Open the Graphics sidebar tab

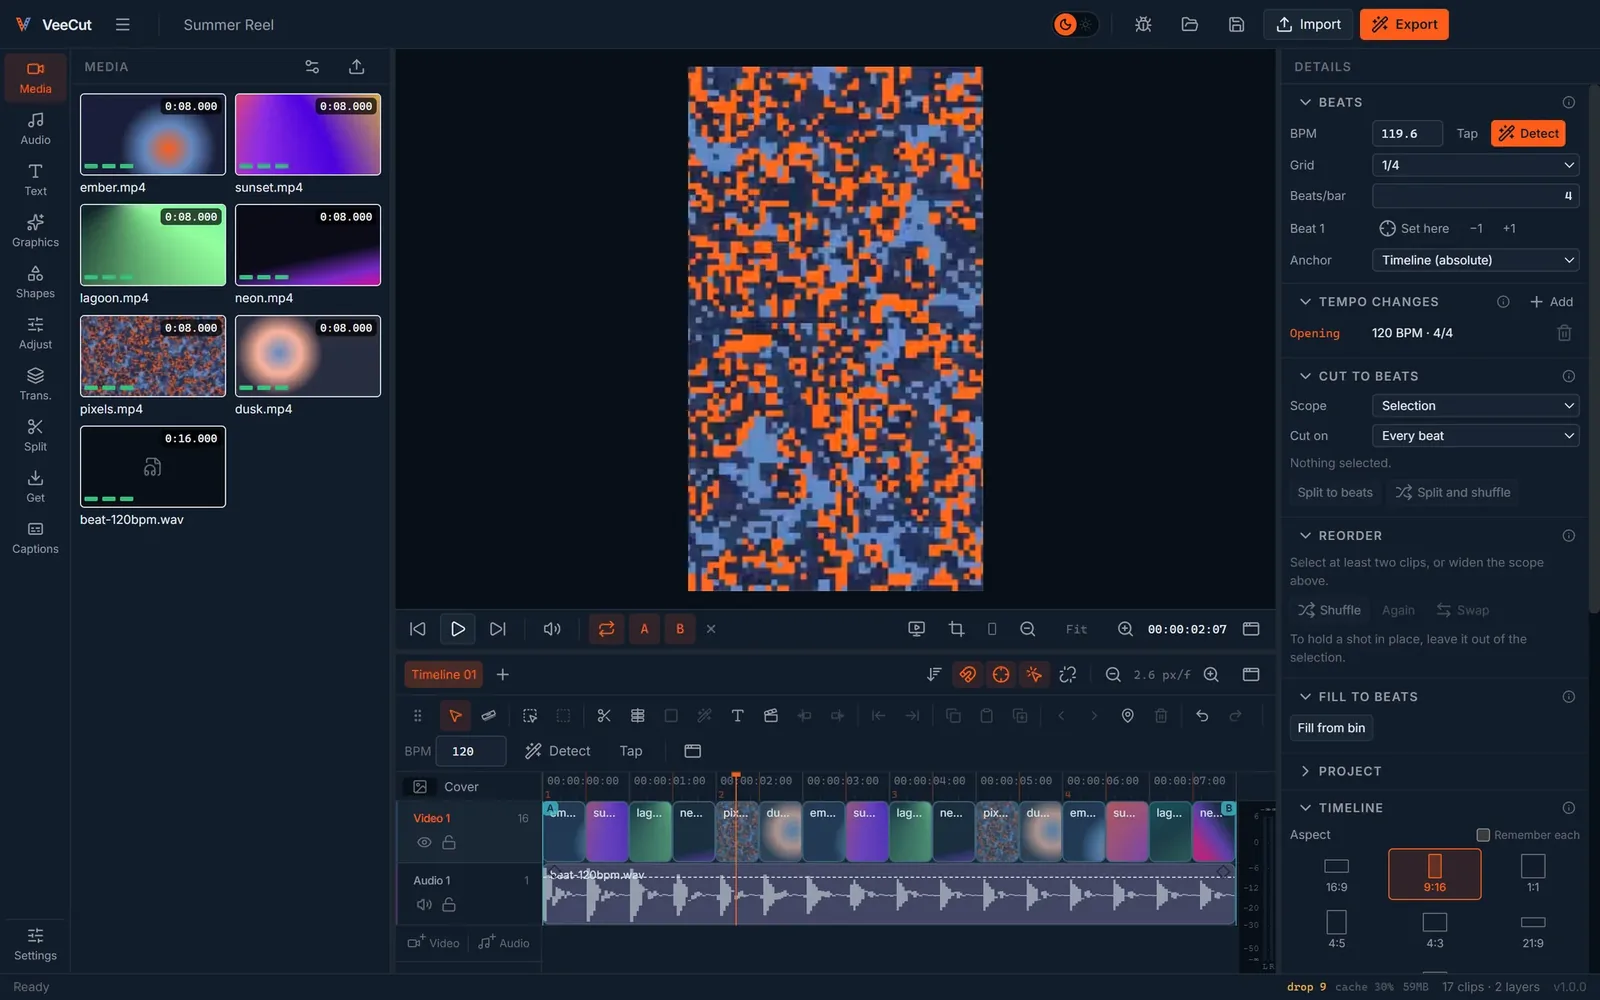(x=35, y=230)
